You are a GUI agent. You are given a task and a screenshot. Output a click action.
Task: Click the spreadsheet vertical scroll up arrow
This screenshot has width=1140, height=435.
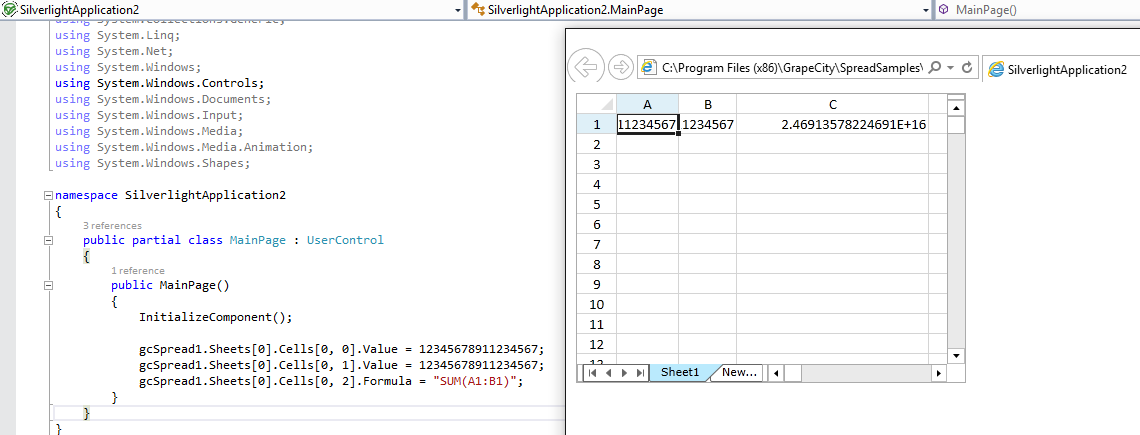956,108
